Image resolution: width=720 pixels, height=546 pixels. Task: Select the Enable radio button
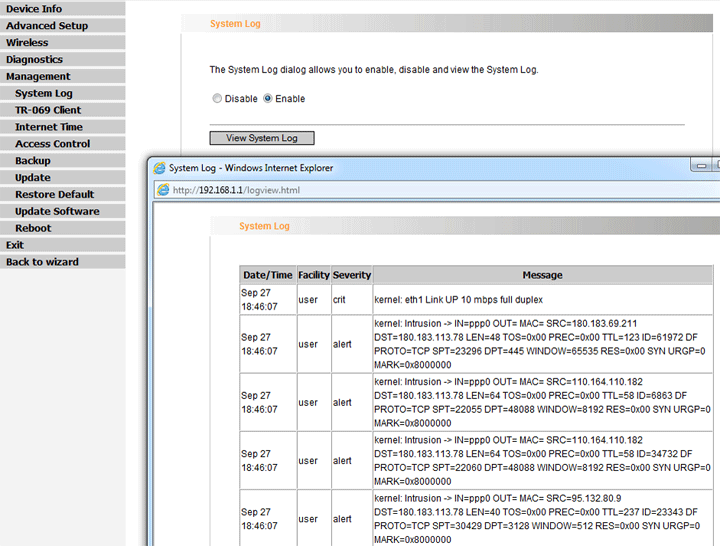[x=267, y=98]
